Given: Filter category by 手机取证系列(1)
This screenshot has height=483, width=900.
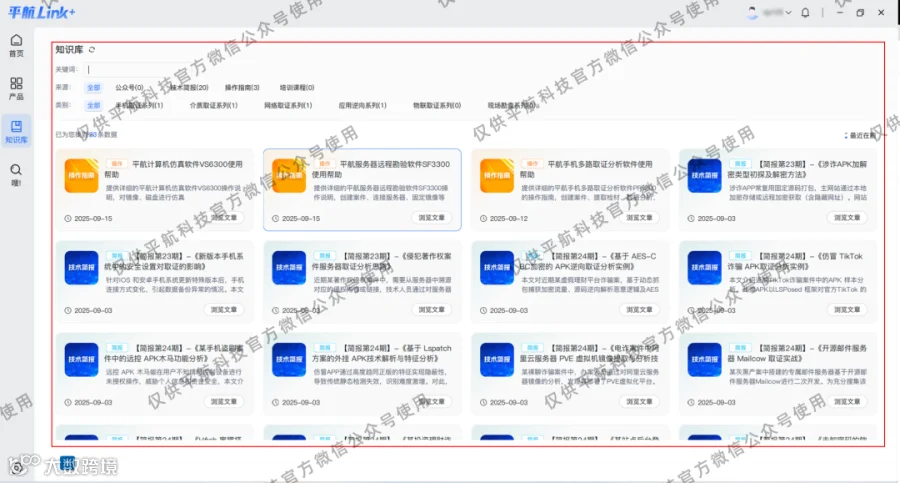Looking at the screenshot, I should 139,106.
